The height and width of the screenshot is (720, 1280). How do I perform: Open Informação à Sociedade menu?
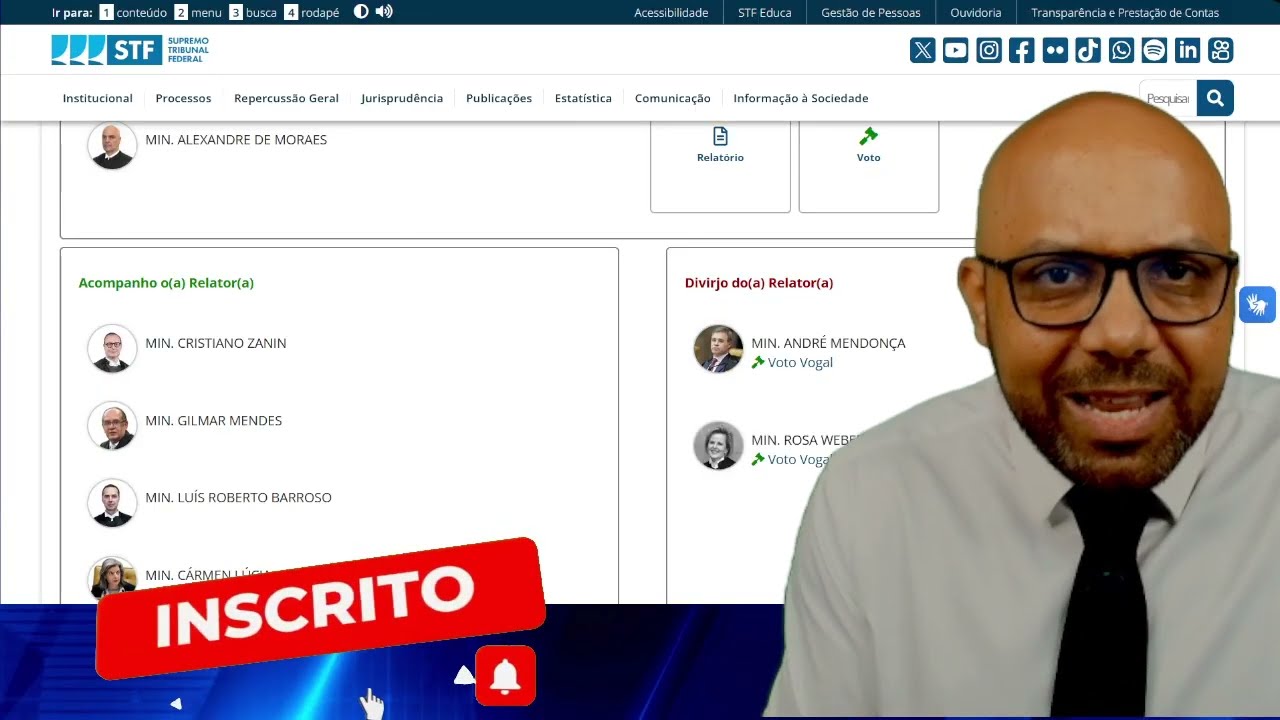coord(801,98)
